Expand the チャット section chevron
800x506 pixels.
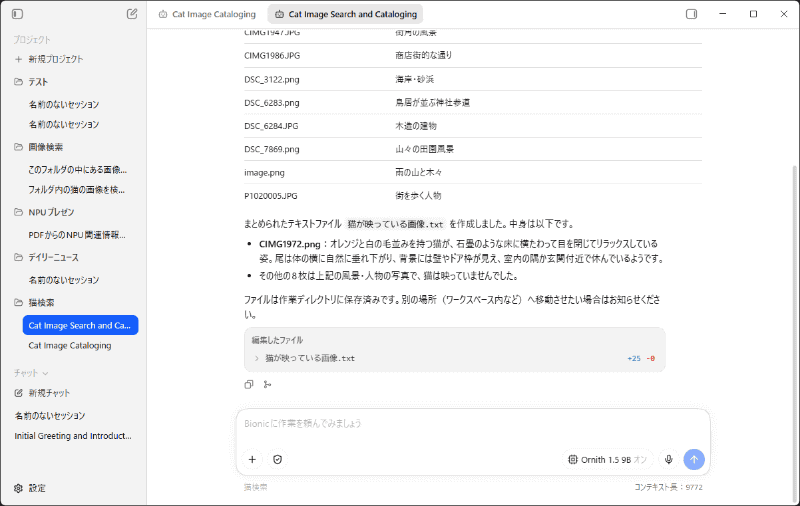pos(45,373)
